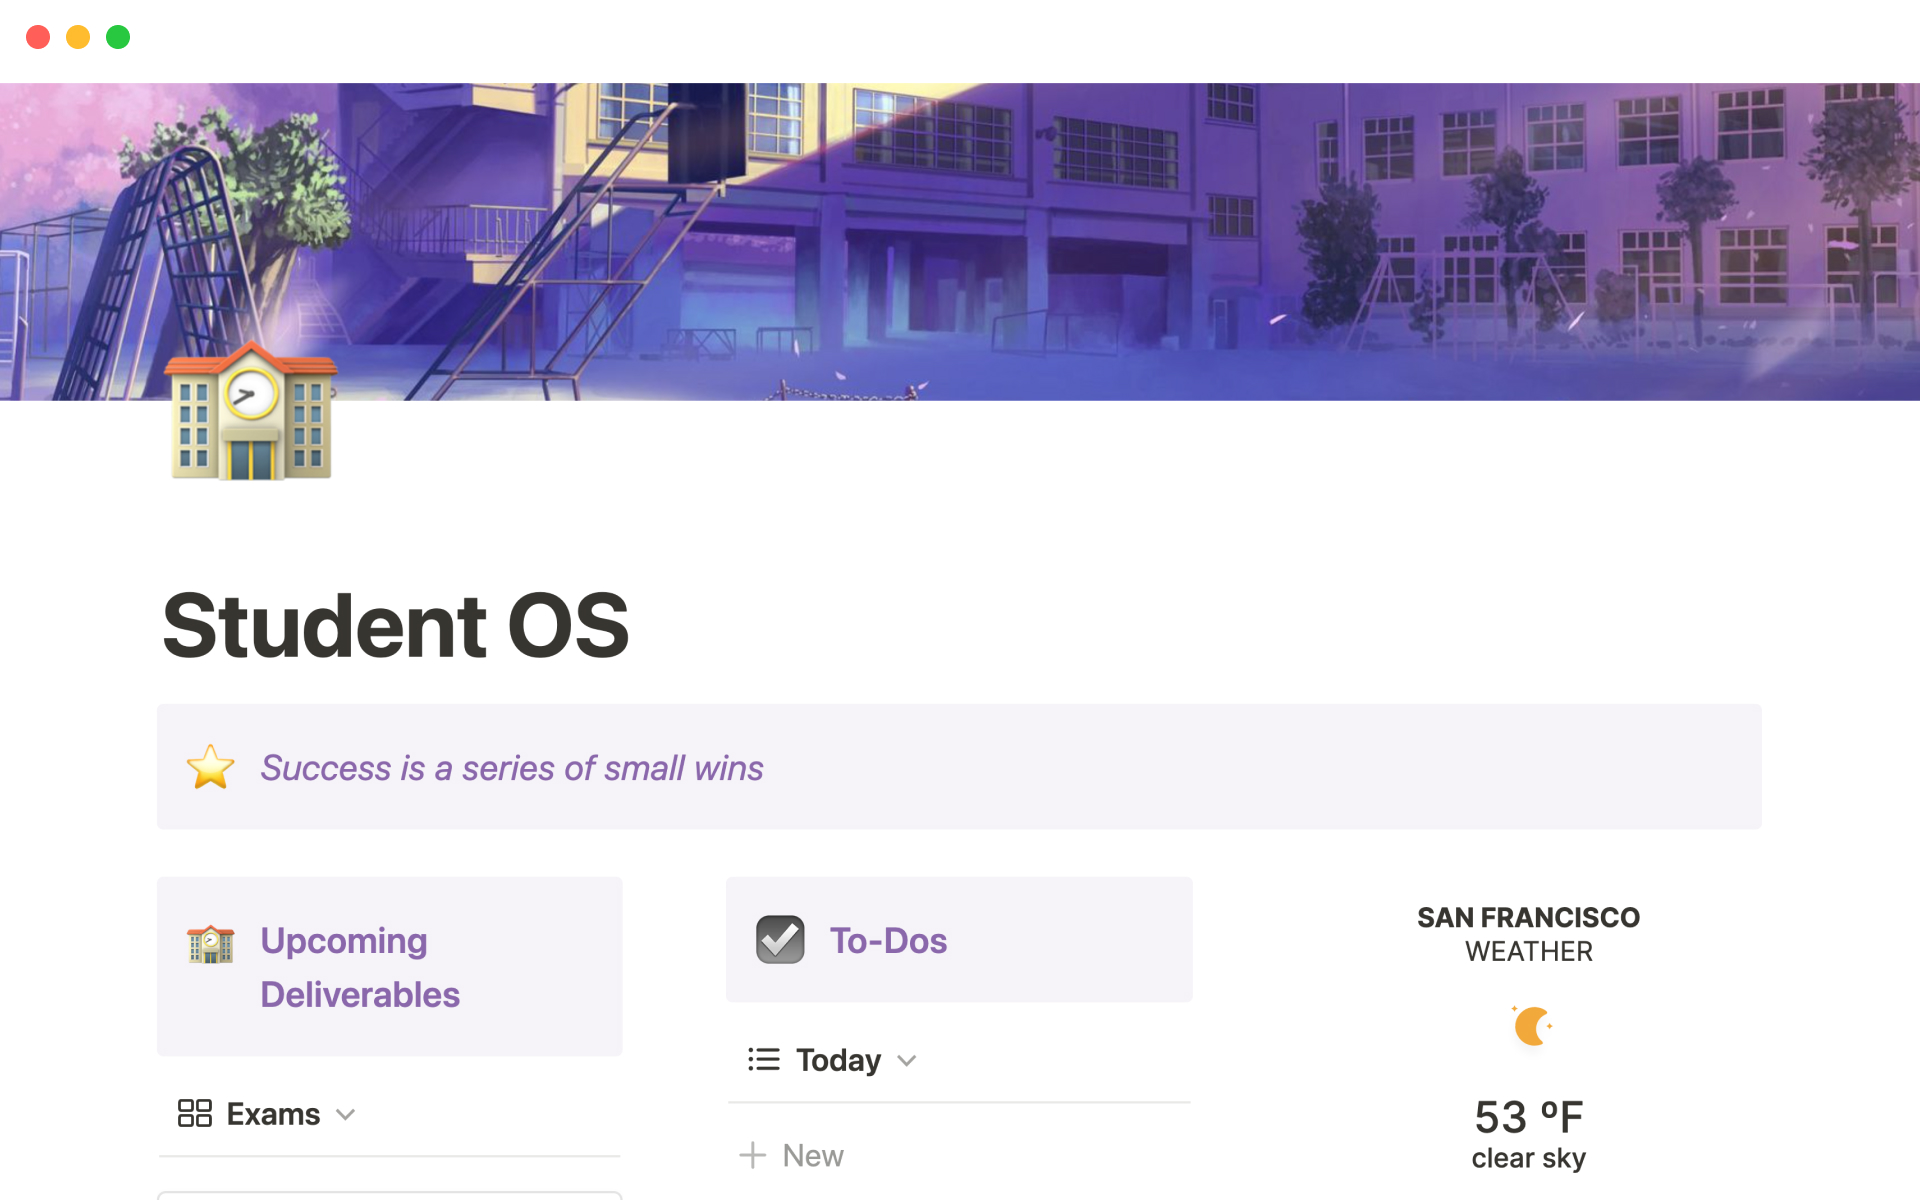1920x1200 pixels.
Task: Click the list view icon next to Today
Action: [x=763, y=1059]
